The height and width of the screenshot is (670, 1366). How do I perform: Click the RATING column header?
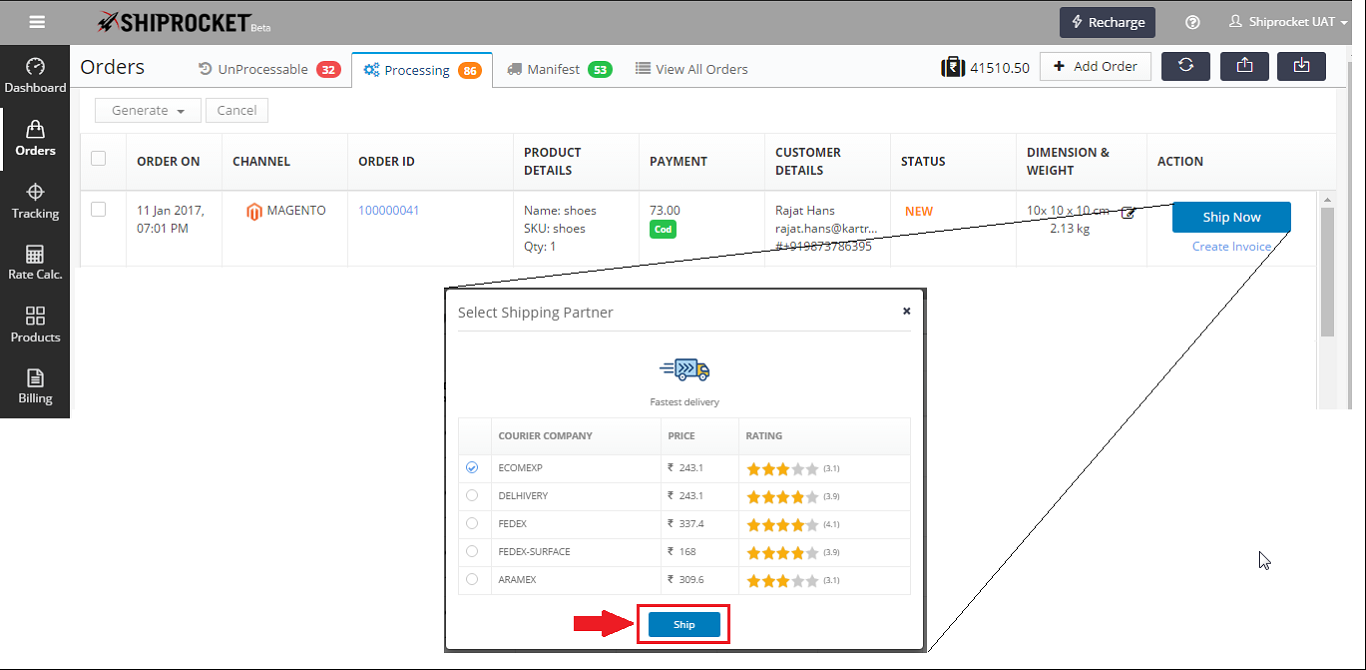[x=764, y=436]
